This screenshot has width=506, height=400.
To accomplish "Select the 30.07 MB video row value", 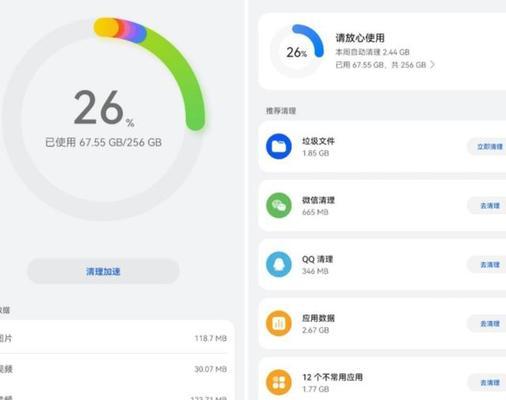I will pos(211,369).
